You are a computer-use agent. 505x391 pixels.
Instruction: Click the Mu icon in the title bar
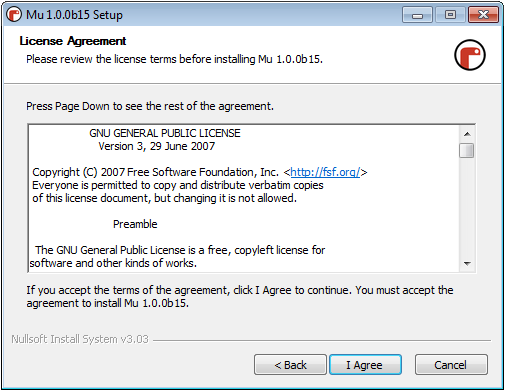[14, 15]
